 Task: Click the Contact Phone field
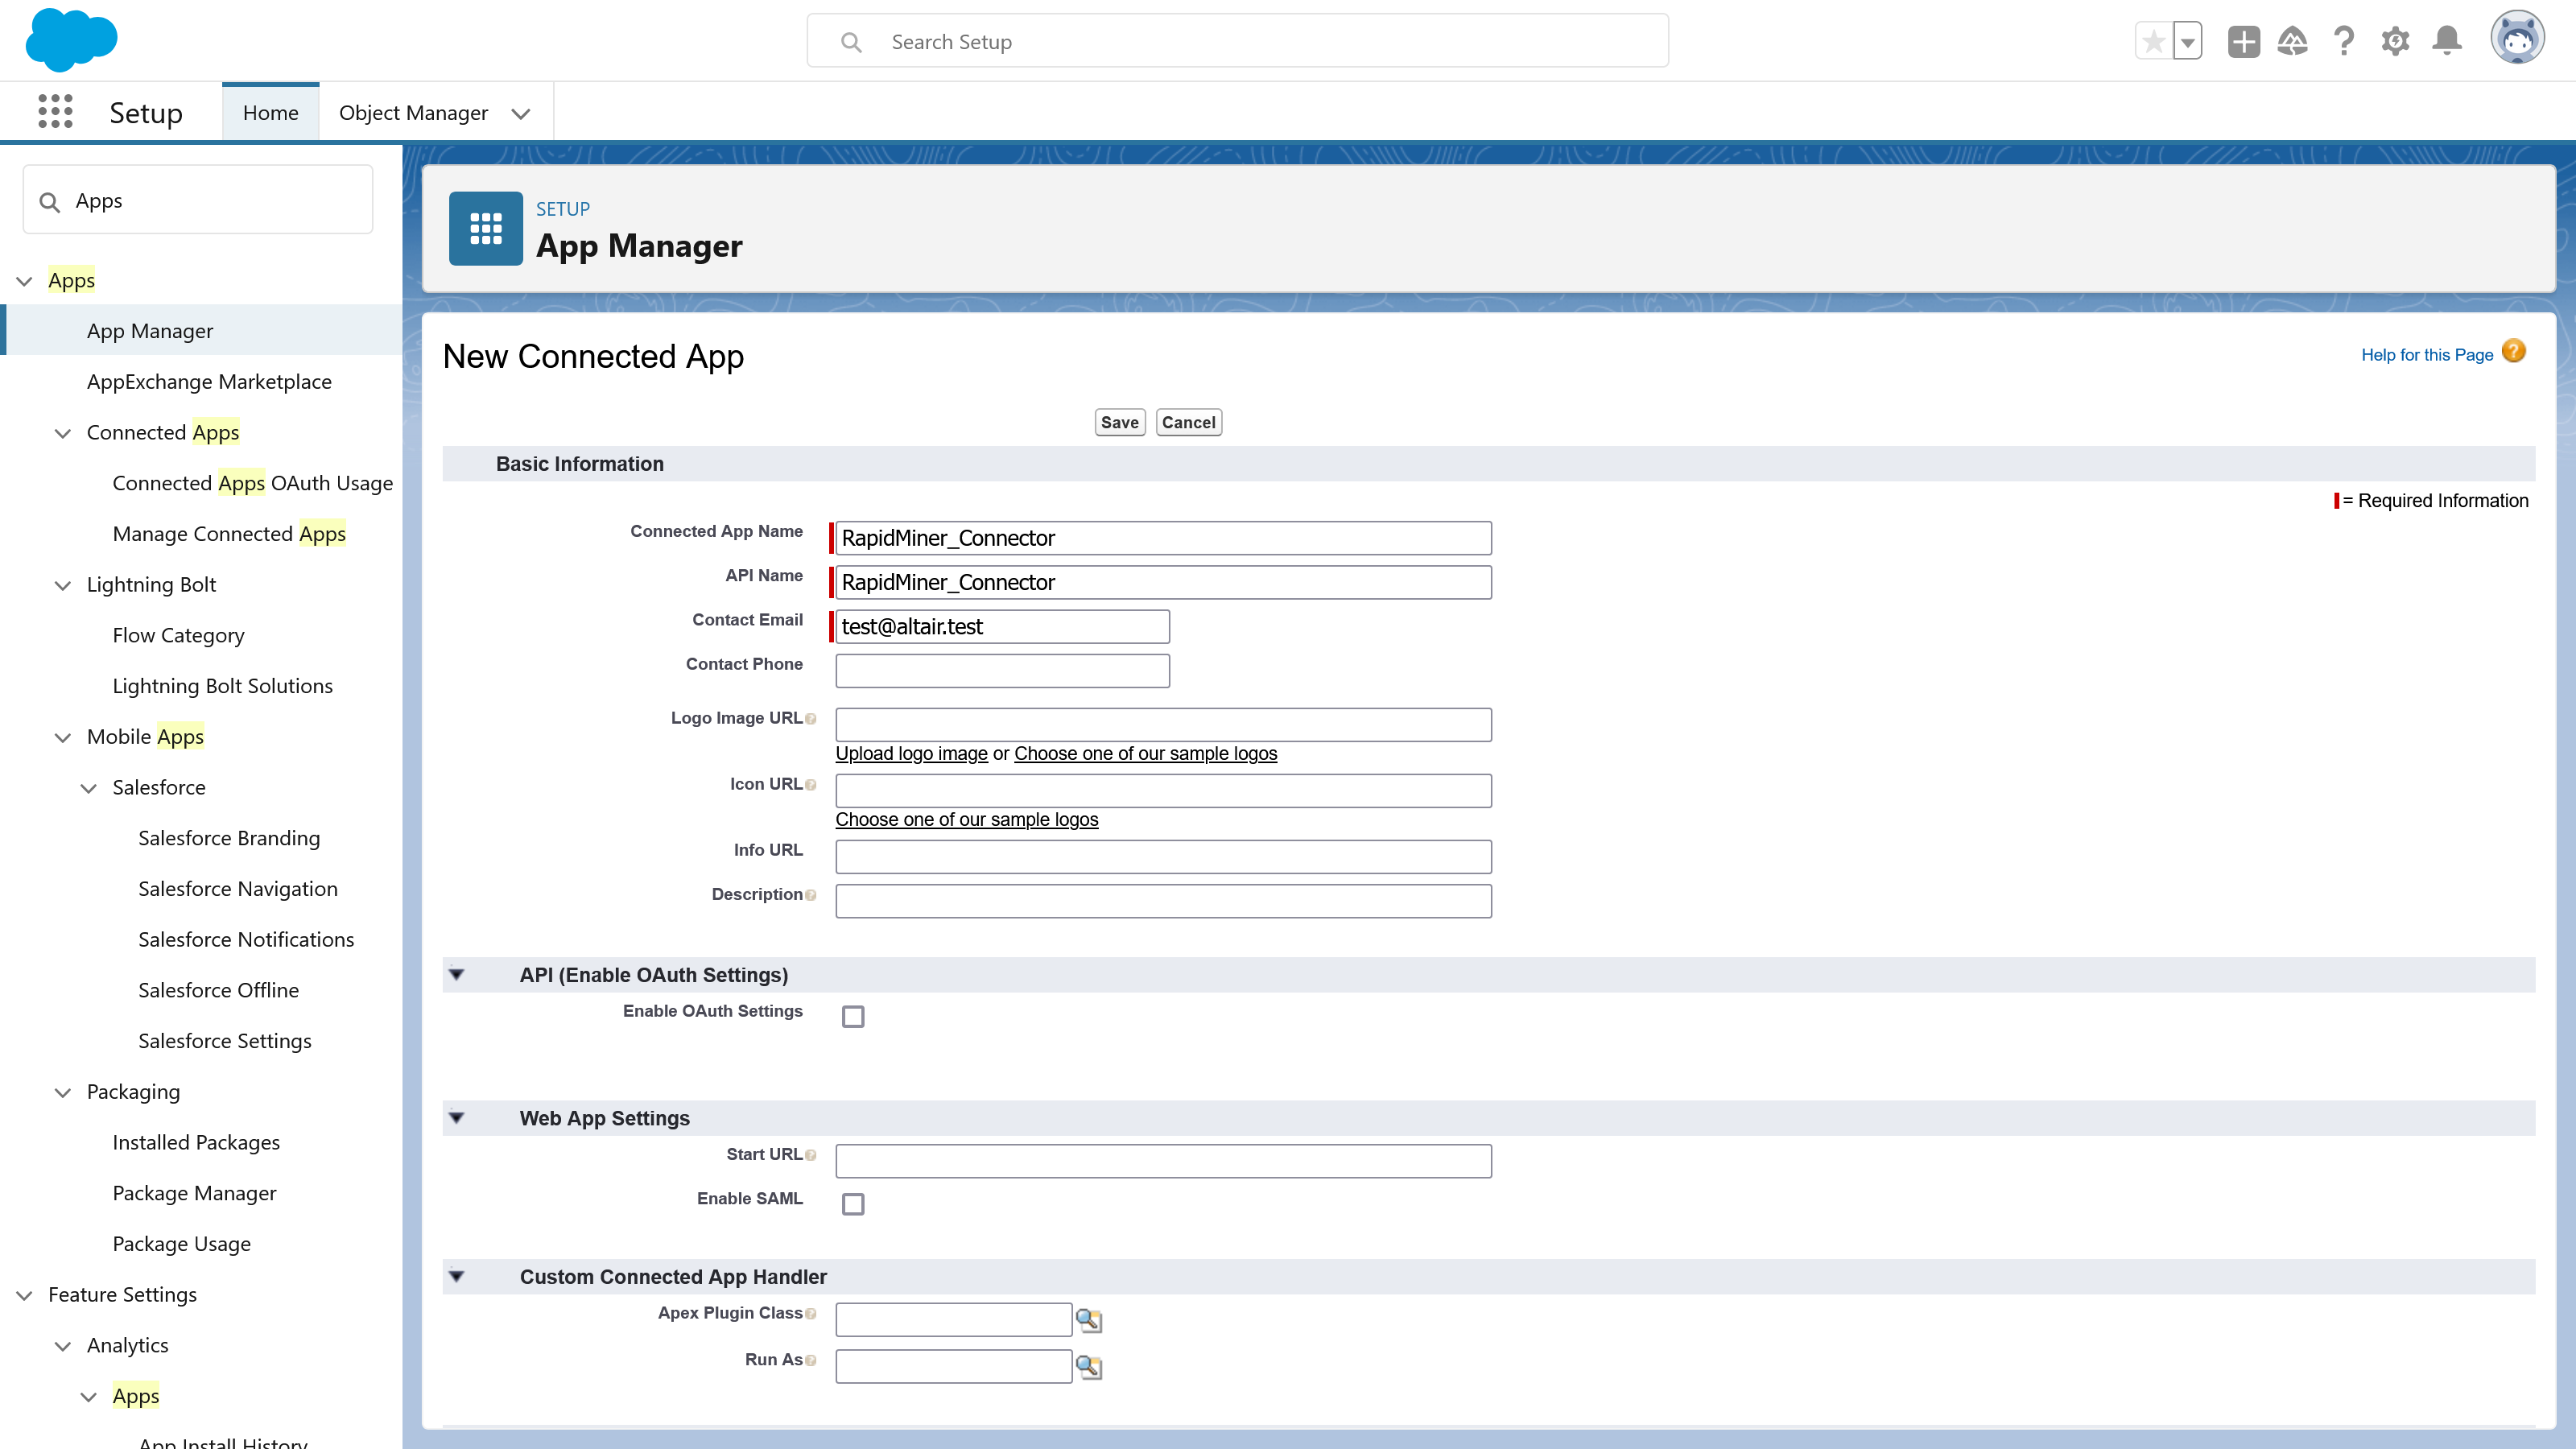point(1002,670)
